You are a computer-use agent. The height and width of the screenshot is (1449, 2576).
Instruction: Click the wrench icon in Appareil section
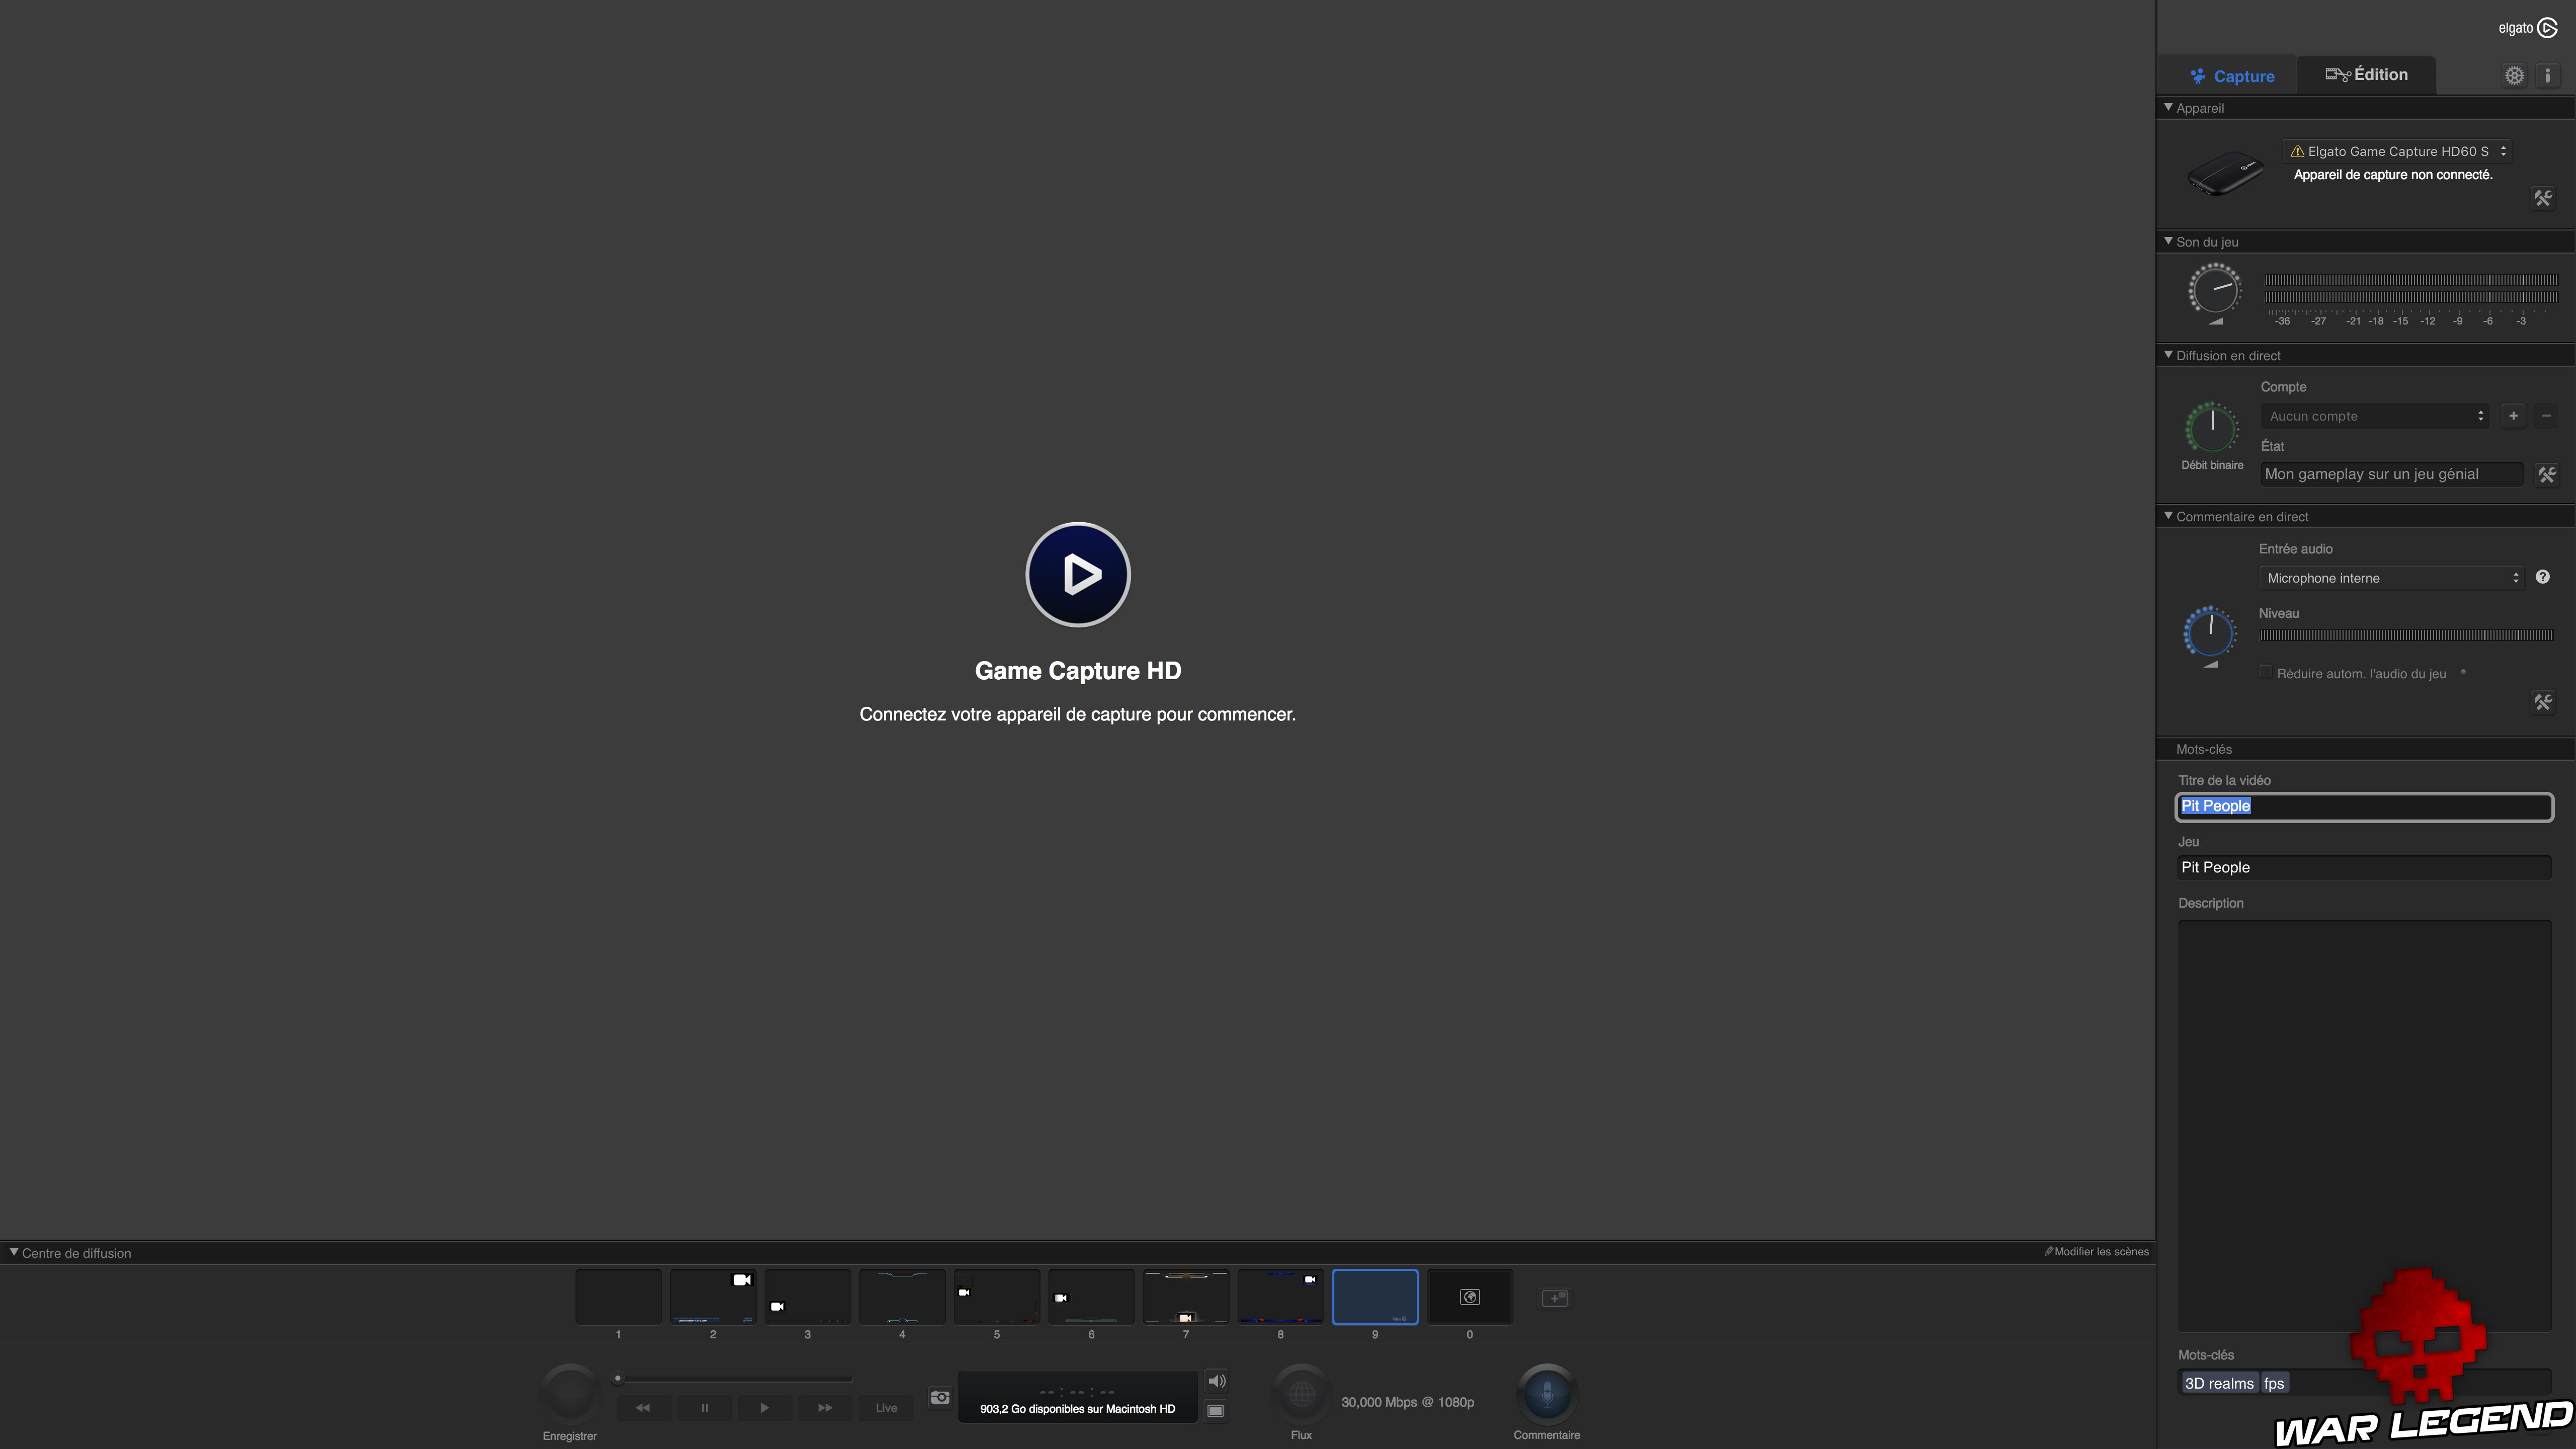tap(2544, 198)
